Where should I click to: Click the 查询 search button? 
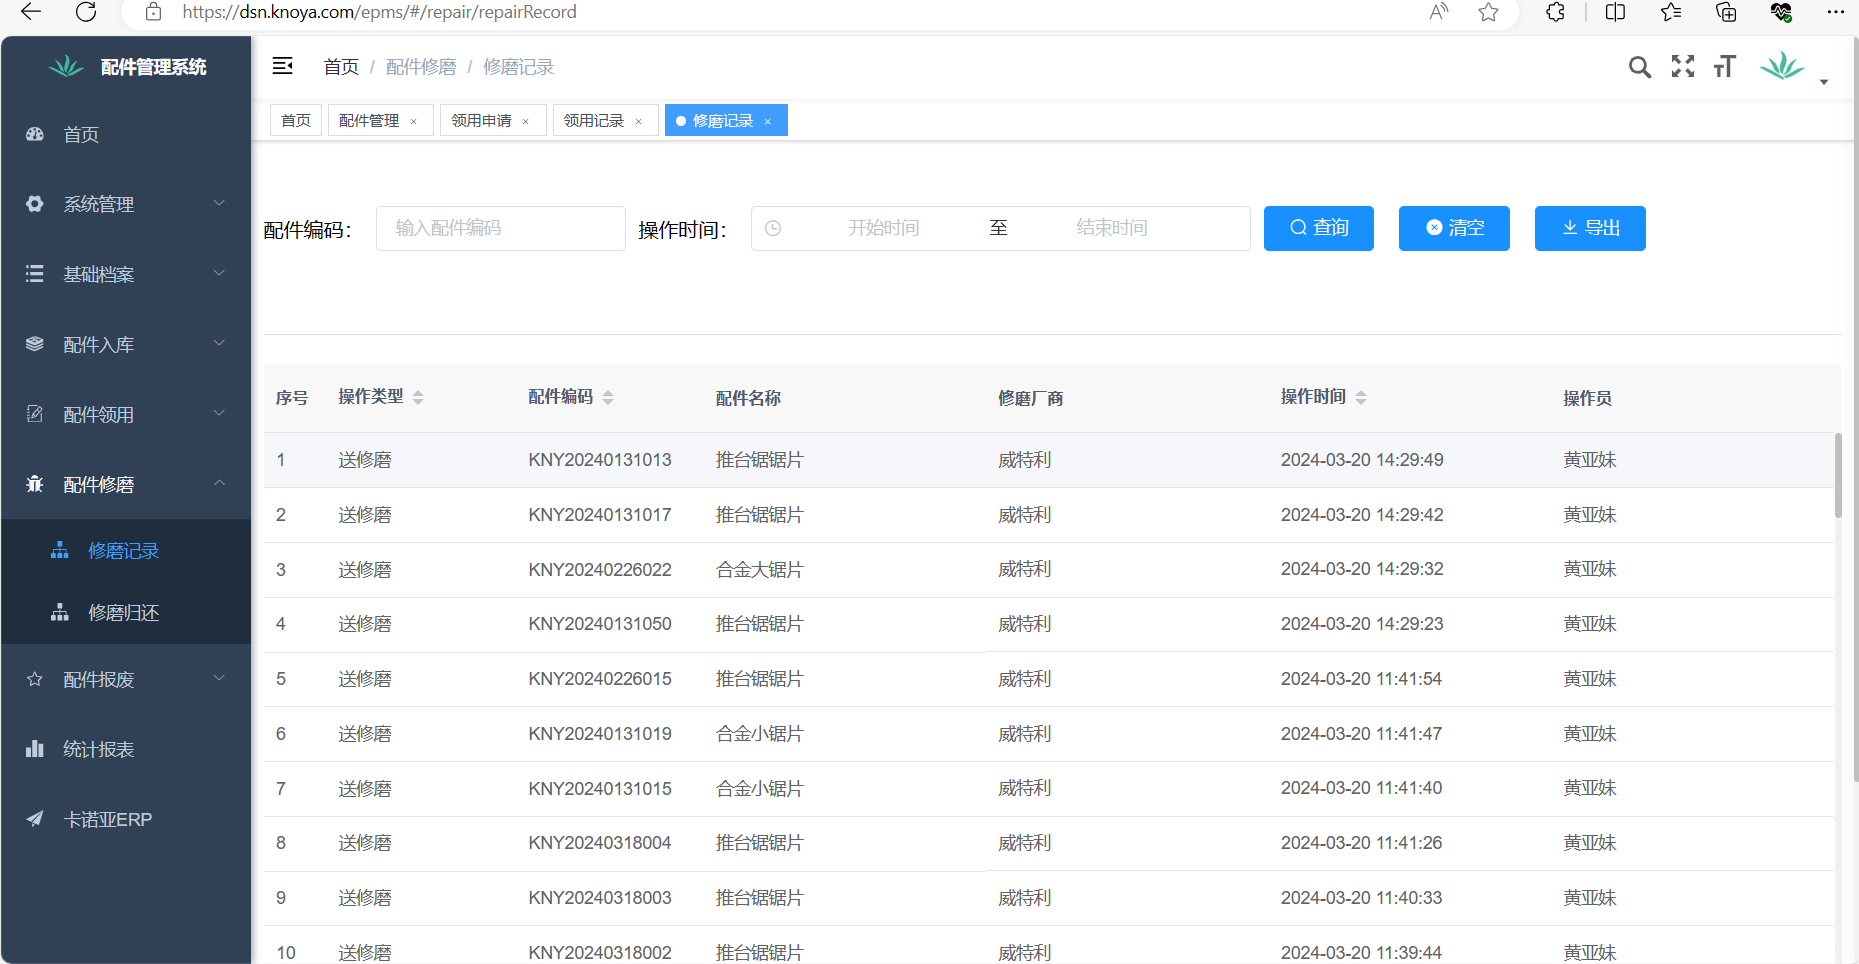click(x=1319, y=228)
